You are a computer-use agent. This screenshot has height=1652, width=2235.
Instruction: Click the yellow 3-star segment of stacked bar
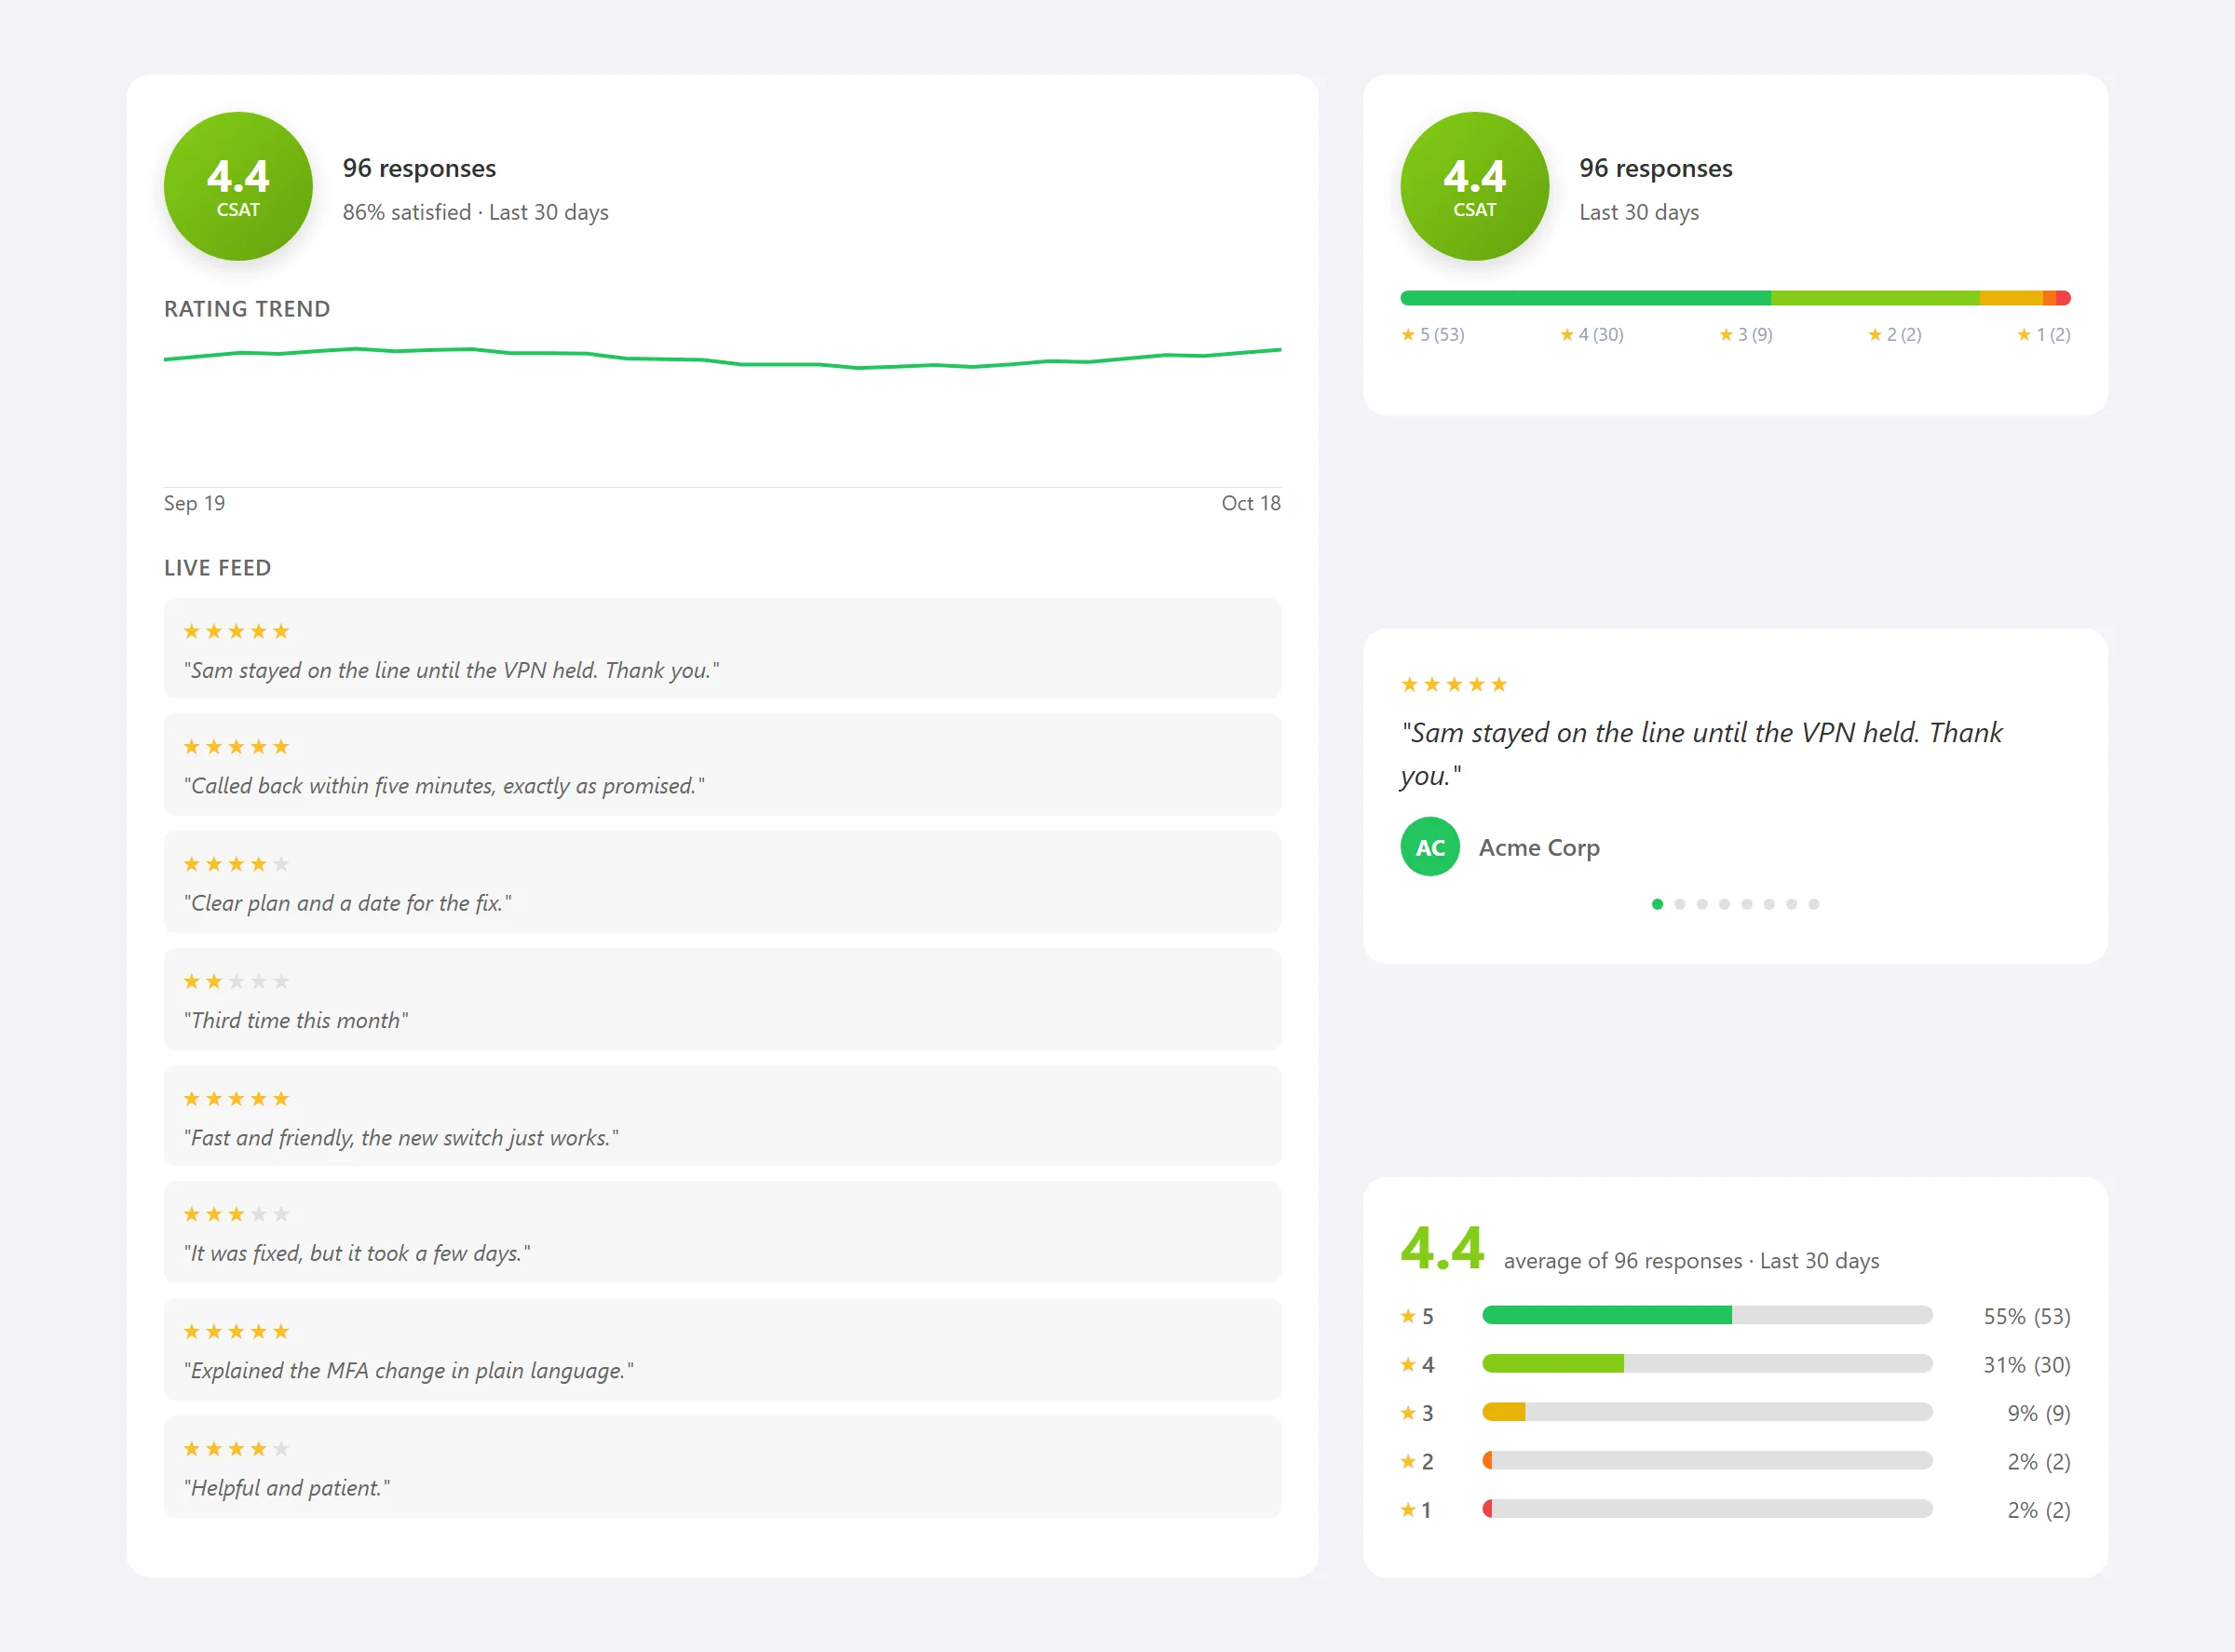2011,298
